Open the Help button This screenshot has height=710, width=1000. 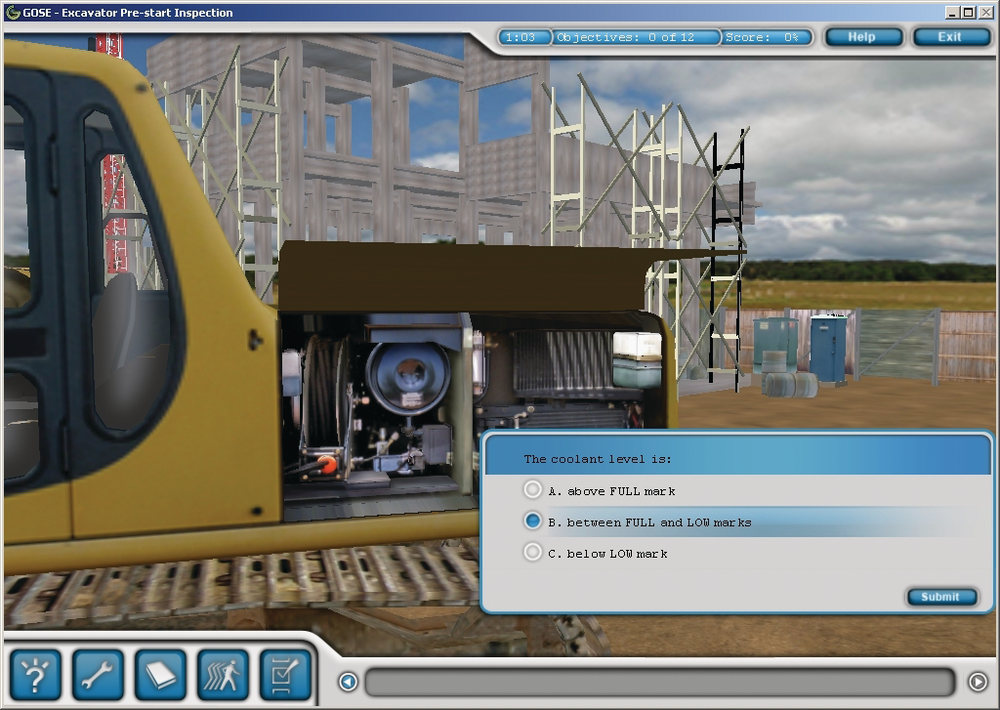click(x=864, y=37)
